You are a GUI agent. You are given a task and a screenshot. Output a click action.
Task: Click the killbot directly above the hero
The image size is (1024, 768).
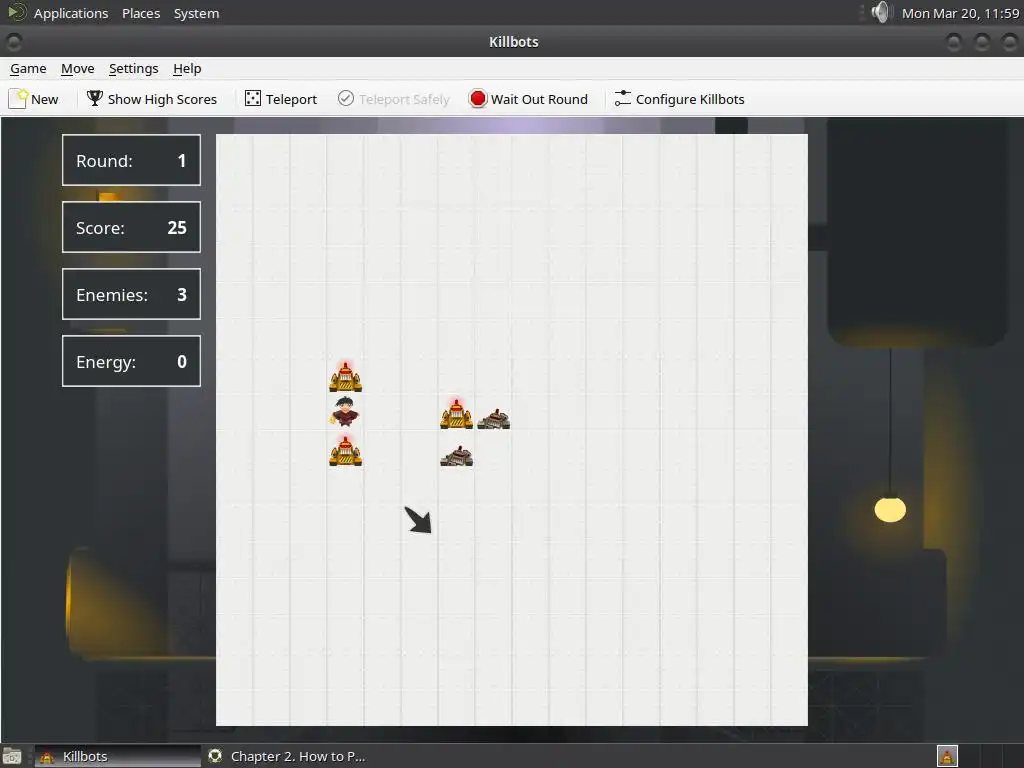[345, 376]
